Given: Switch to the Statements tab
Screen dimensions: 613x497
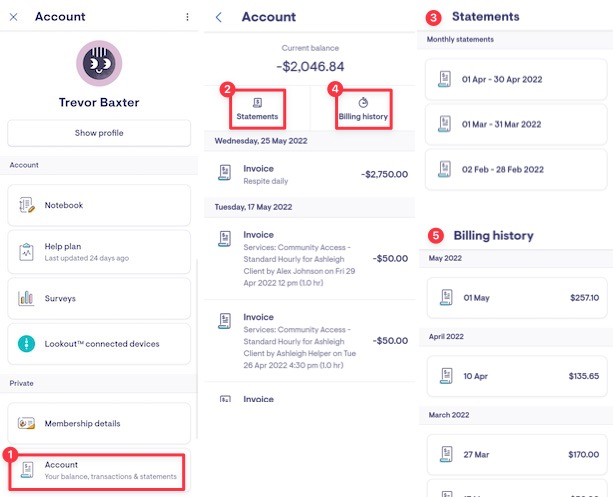Looking at the screenshot, I should (257, 108).
